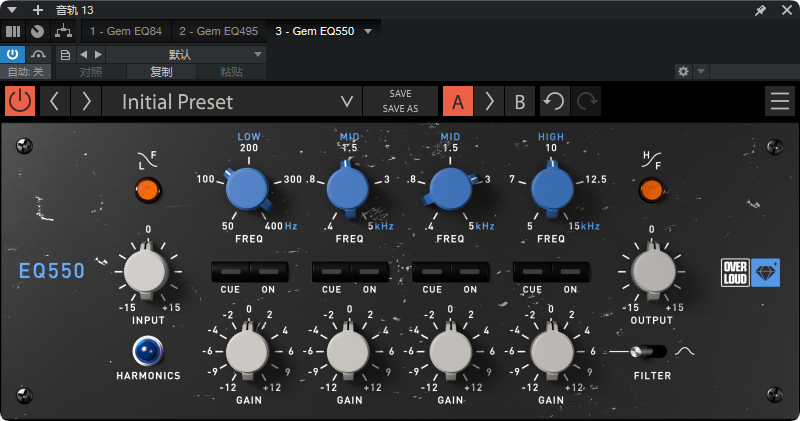Click the Overloud logo
The height and width of the screenshot is (421, 800).
coord(735,273)
